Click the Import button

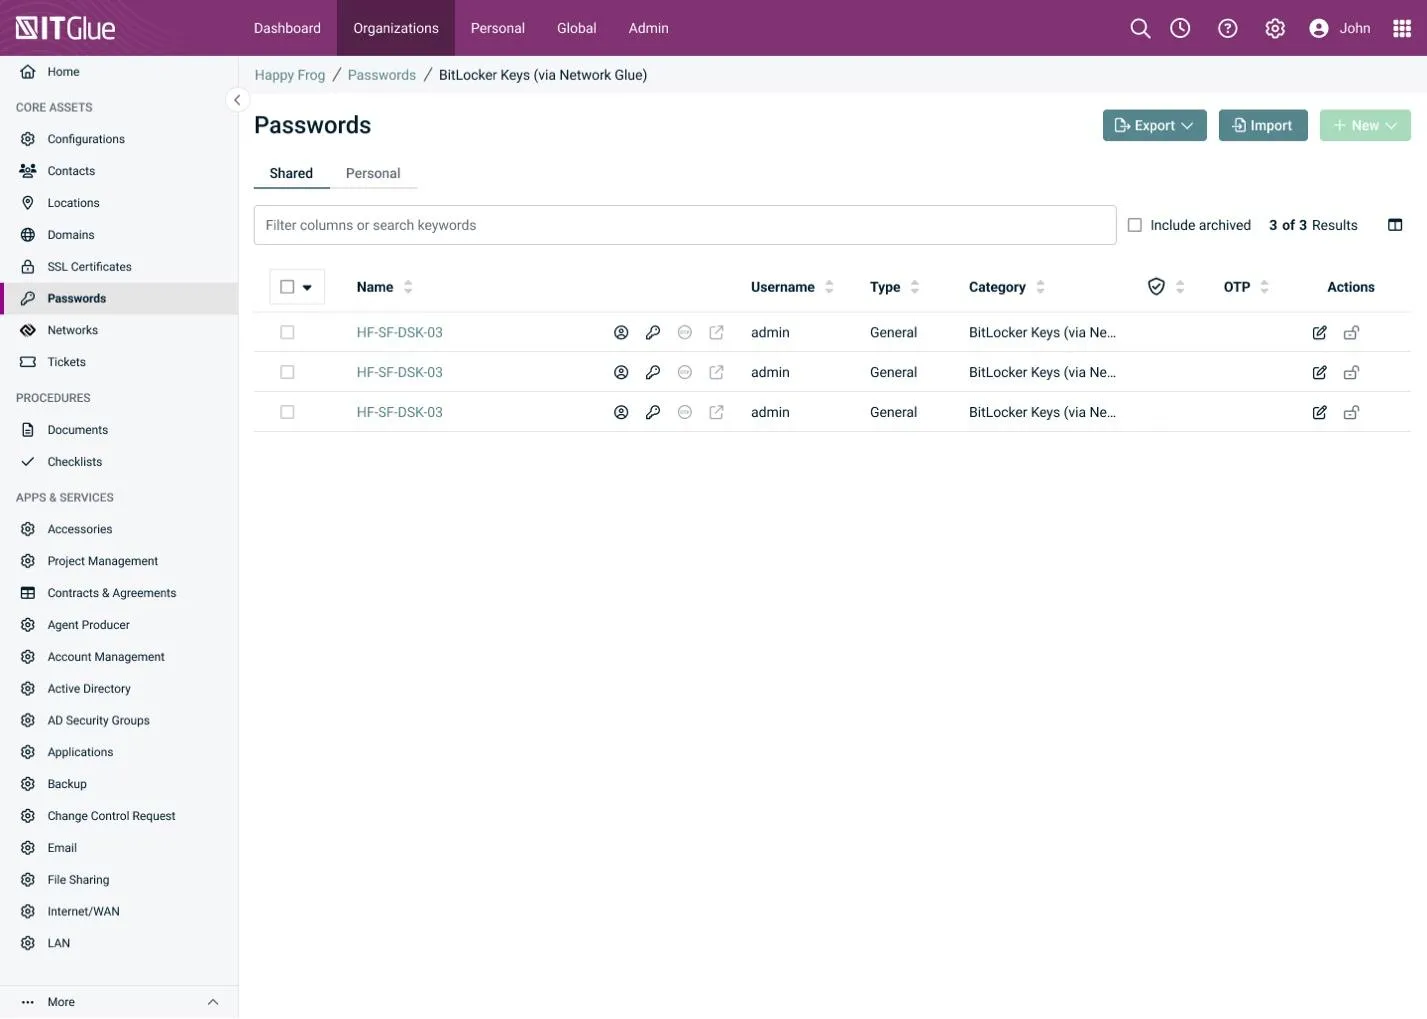pos(1262,126)
